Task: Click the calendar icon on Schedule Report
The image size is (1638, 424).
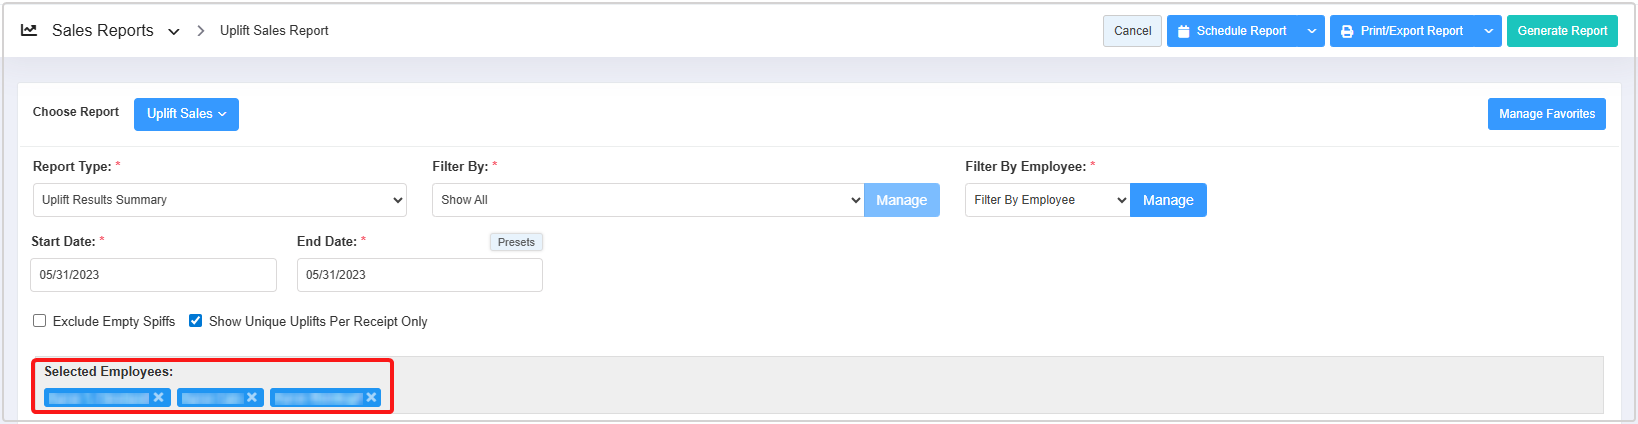Action: [x=1184, y=31]
